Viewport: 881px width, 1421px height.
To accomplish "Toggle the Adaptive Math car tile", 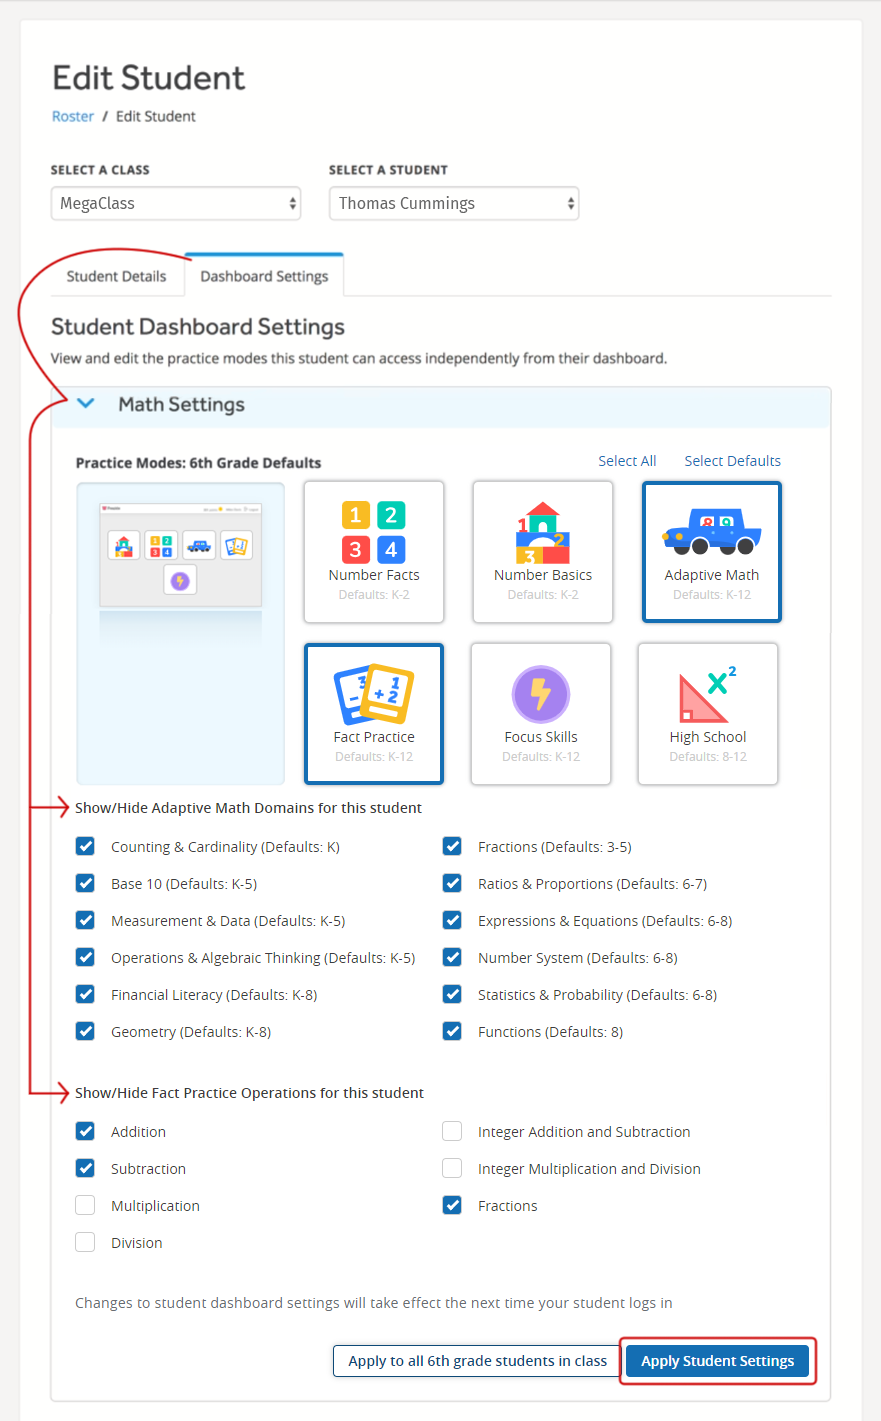I will click(711, 551).
